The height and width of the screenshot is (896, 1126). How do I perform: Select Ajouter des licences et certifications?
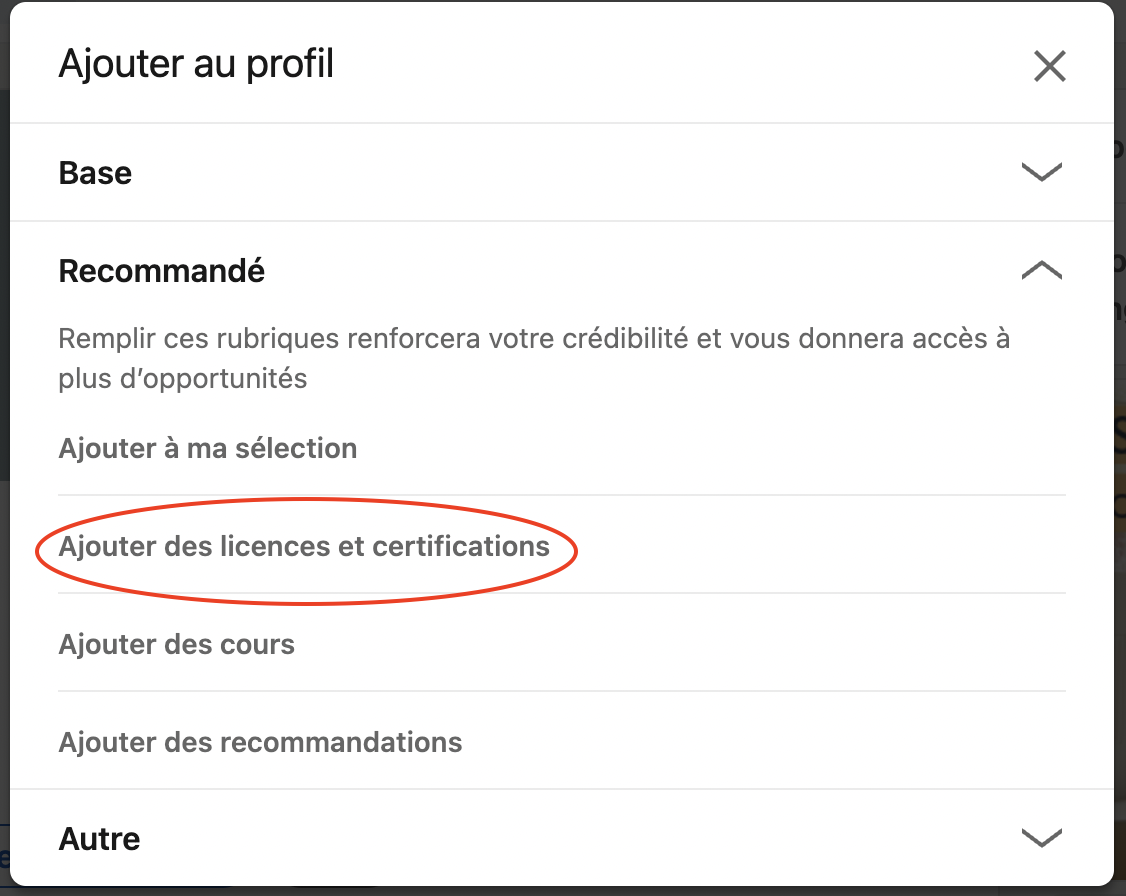[x=304, y=547]
